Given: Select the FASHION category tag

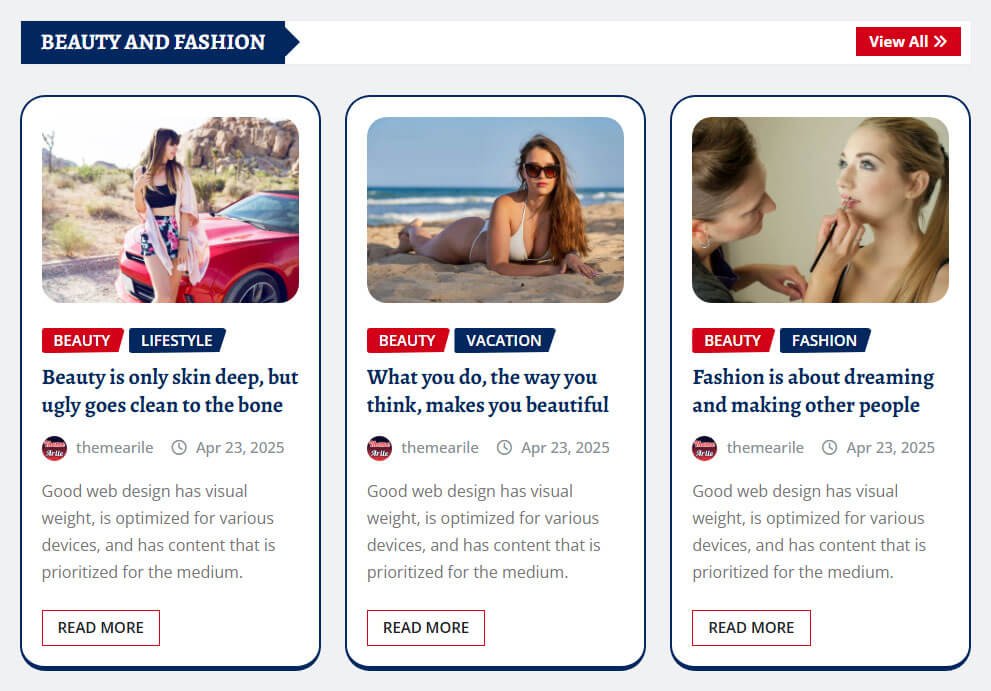Looking at the screenshot, I should click(x=825, y=340).
